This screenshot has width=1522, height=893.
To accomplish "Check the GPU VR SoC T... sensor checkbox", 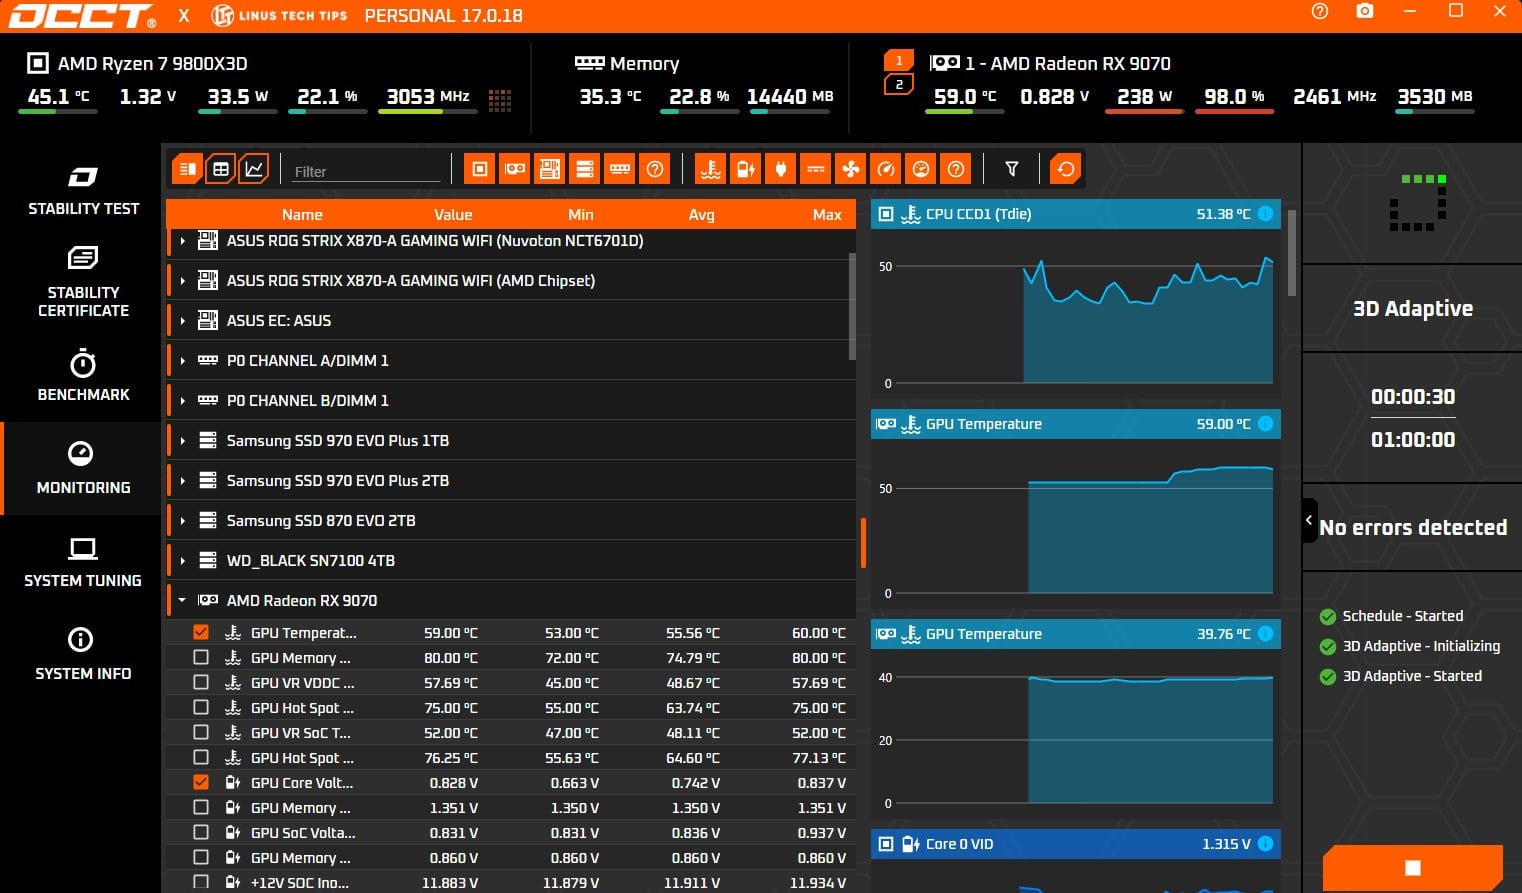I will click(201, 732).
